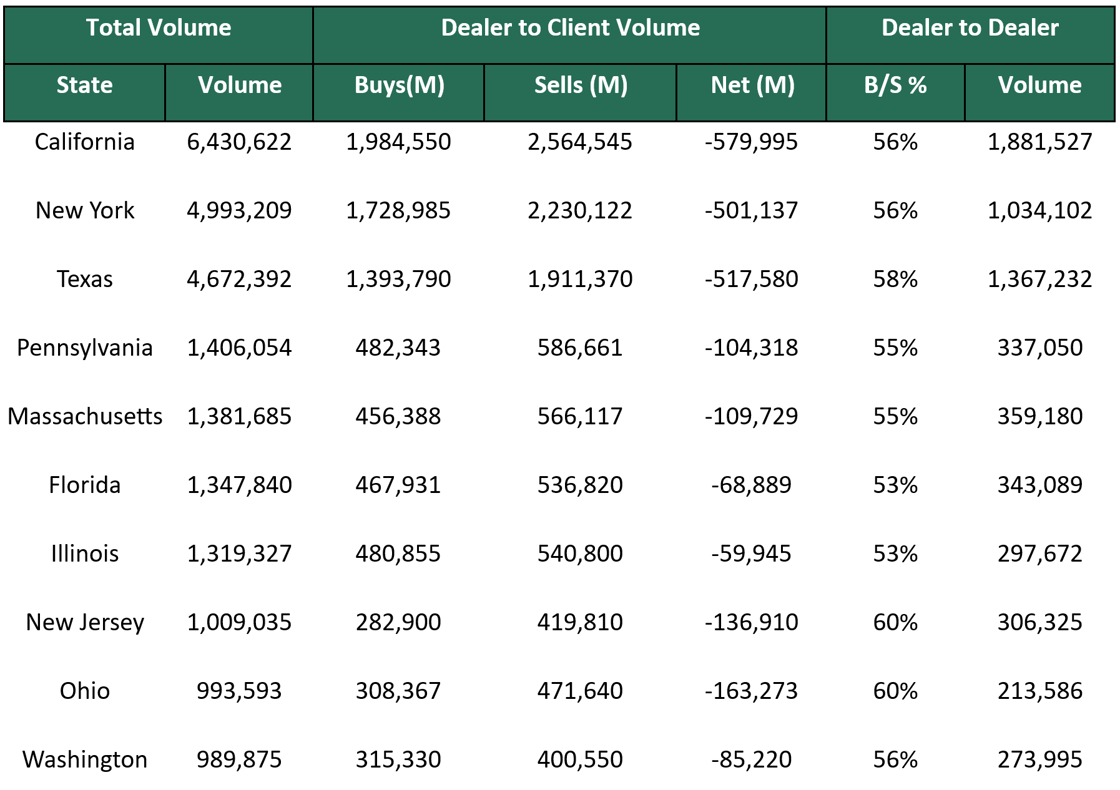Screen dimensions: 1120x790
Task: Click the 'Florida' state cell
Action: [x=84, y=485]
